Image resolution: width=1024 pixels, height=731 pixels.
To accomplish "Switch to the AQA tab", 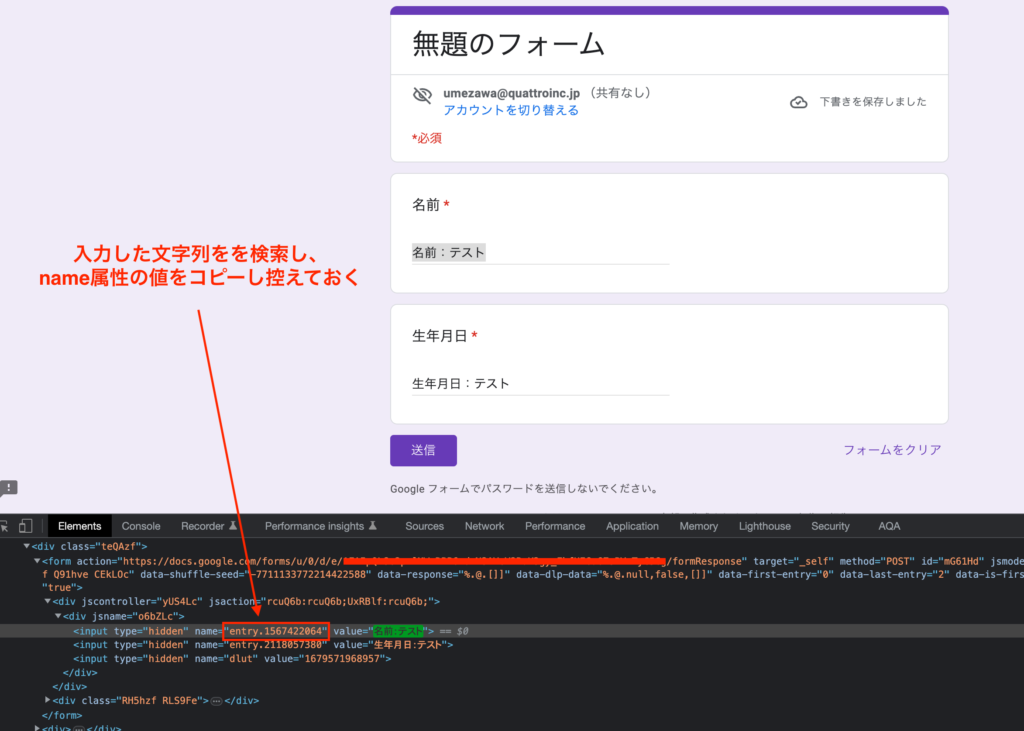I will (x=889, y=526).
